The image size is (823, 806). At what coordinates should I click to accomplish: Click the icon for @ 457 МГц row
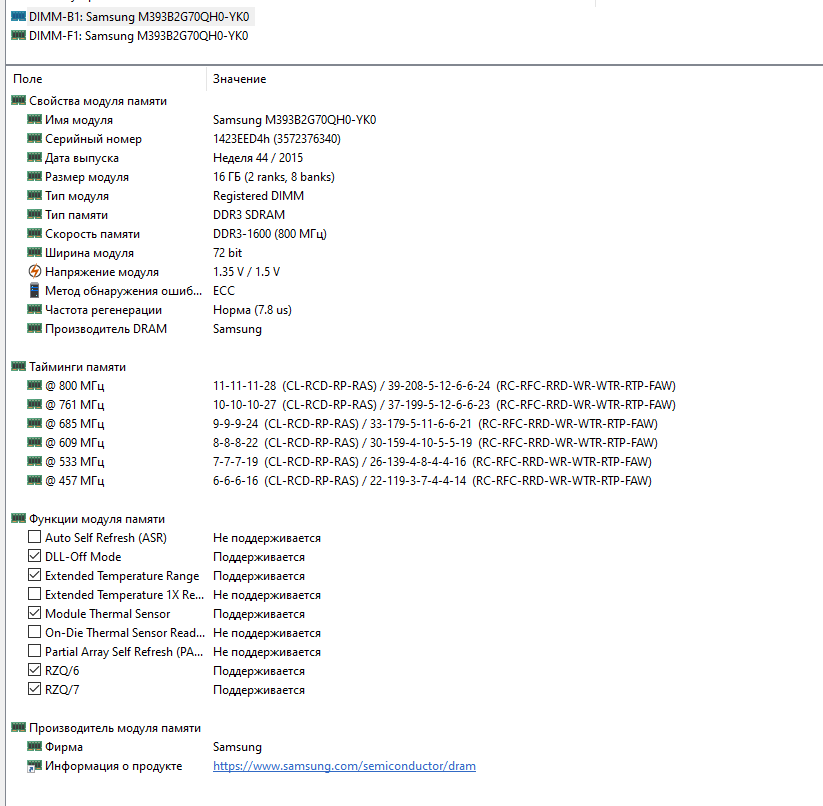pyautogui.click(x=35, y=480)
